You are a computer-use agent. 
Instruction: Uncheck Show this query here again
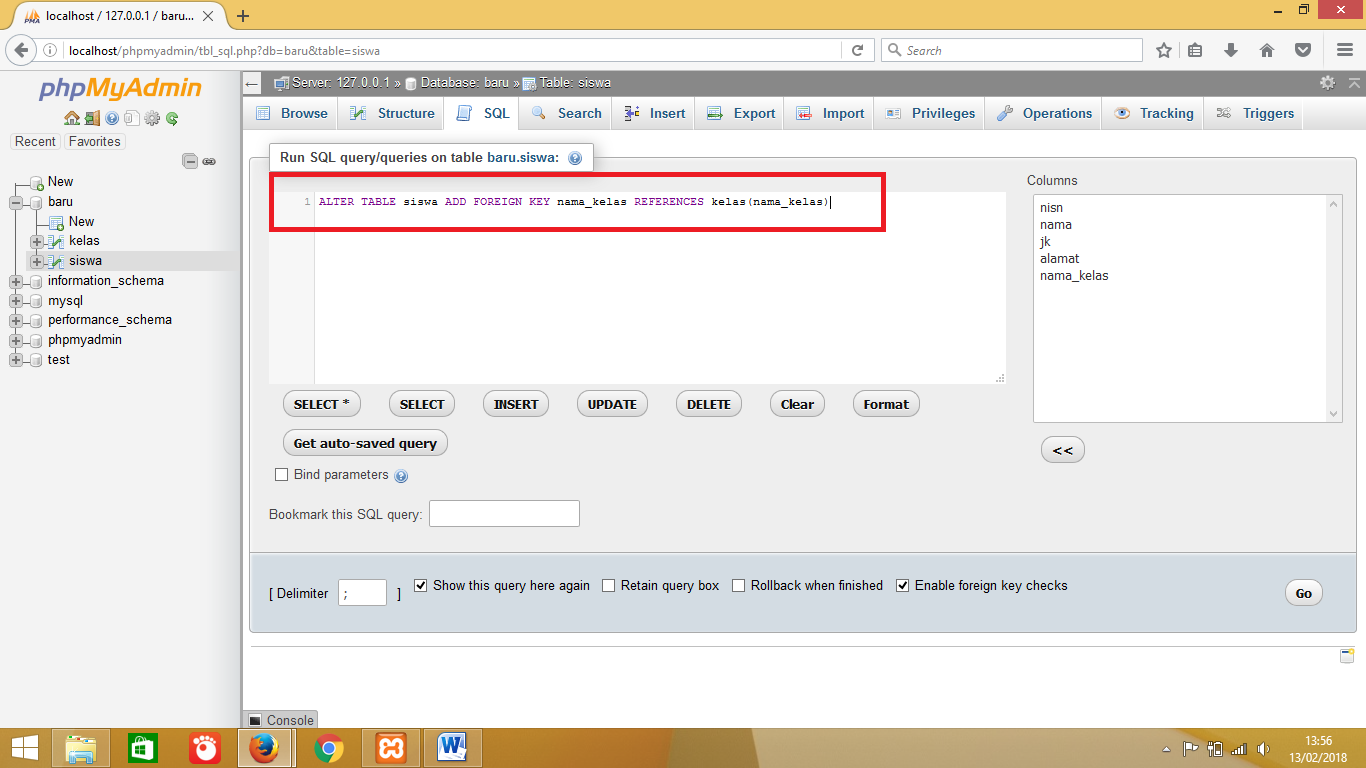tap(421, 585)
